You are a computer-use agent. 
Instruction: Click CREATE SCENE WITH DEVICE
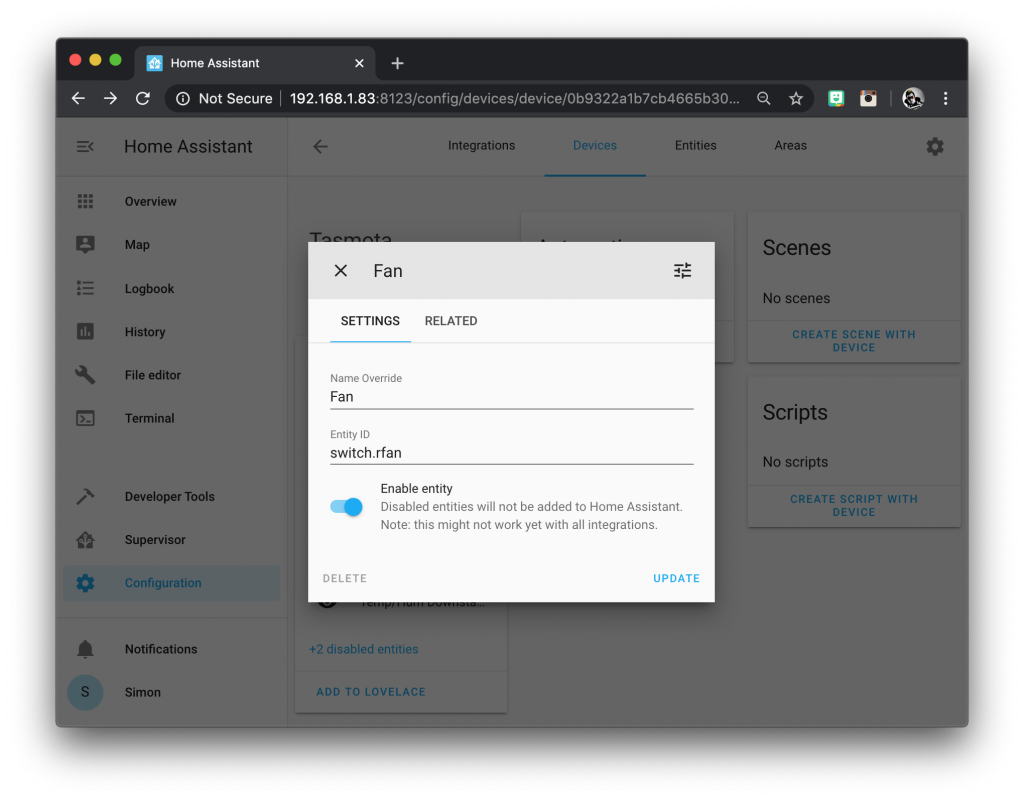(x=854, y=341)
